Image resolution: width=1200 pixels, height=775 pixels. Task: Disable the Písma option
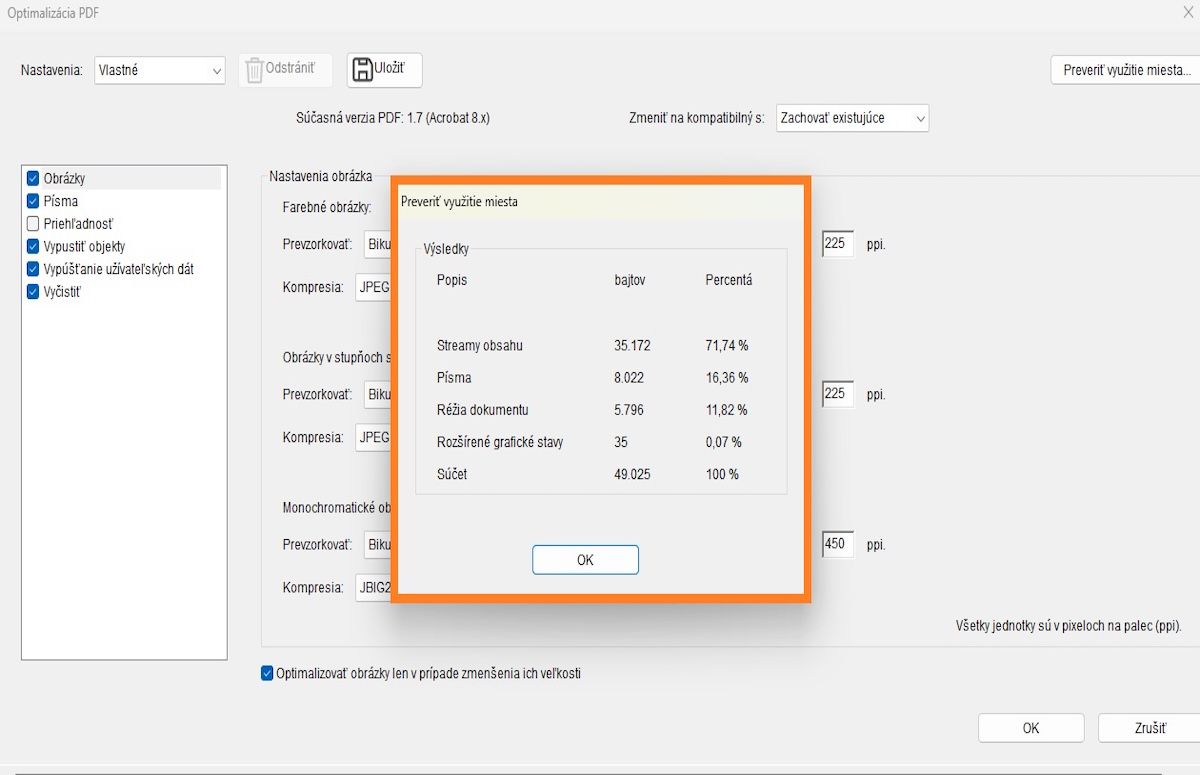click(x=35, y=200)
